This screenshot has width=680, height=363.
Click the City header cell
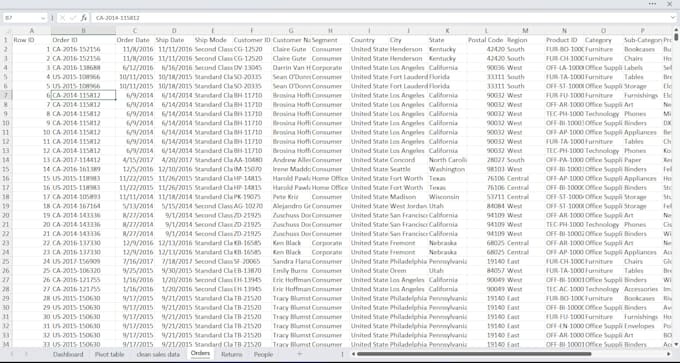(408, 40)
